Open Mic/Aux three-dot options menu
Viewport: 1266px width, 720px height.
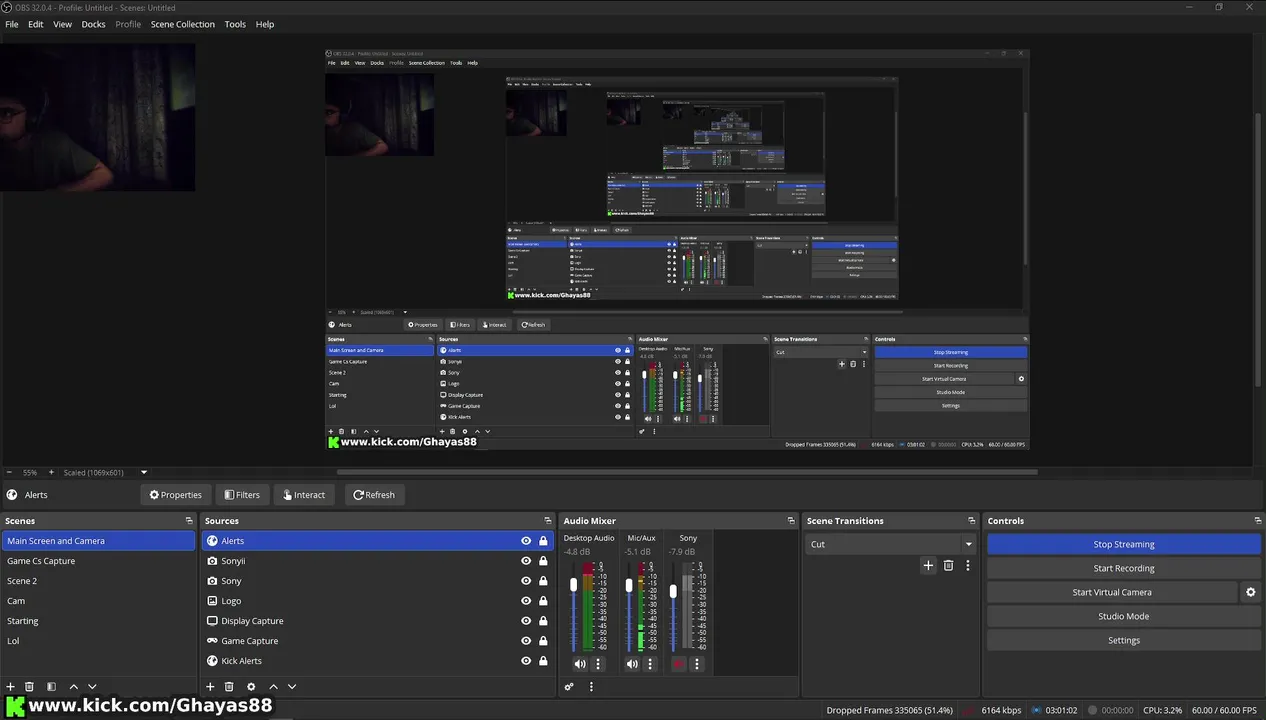click(x=650, y=664)
